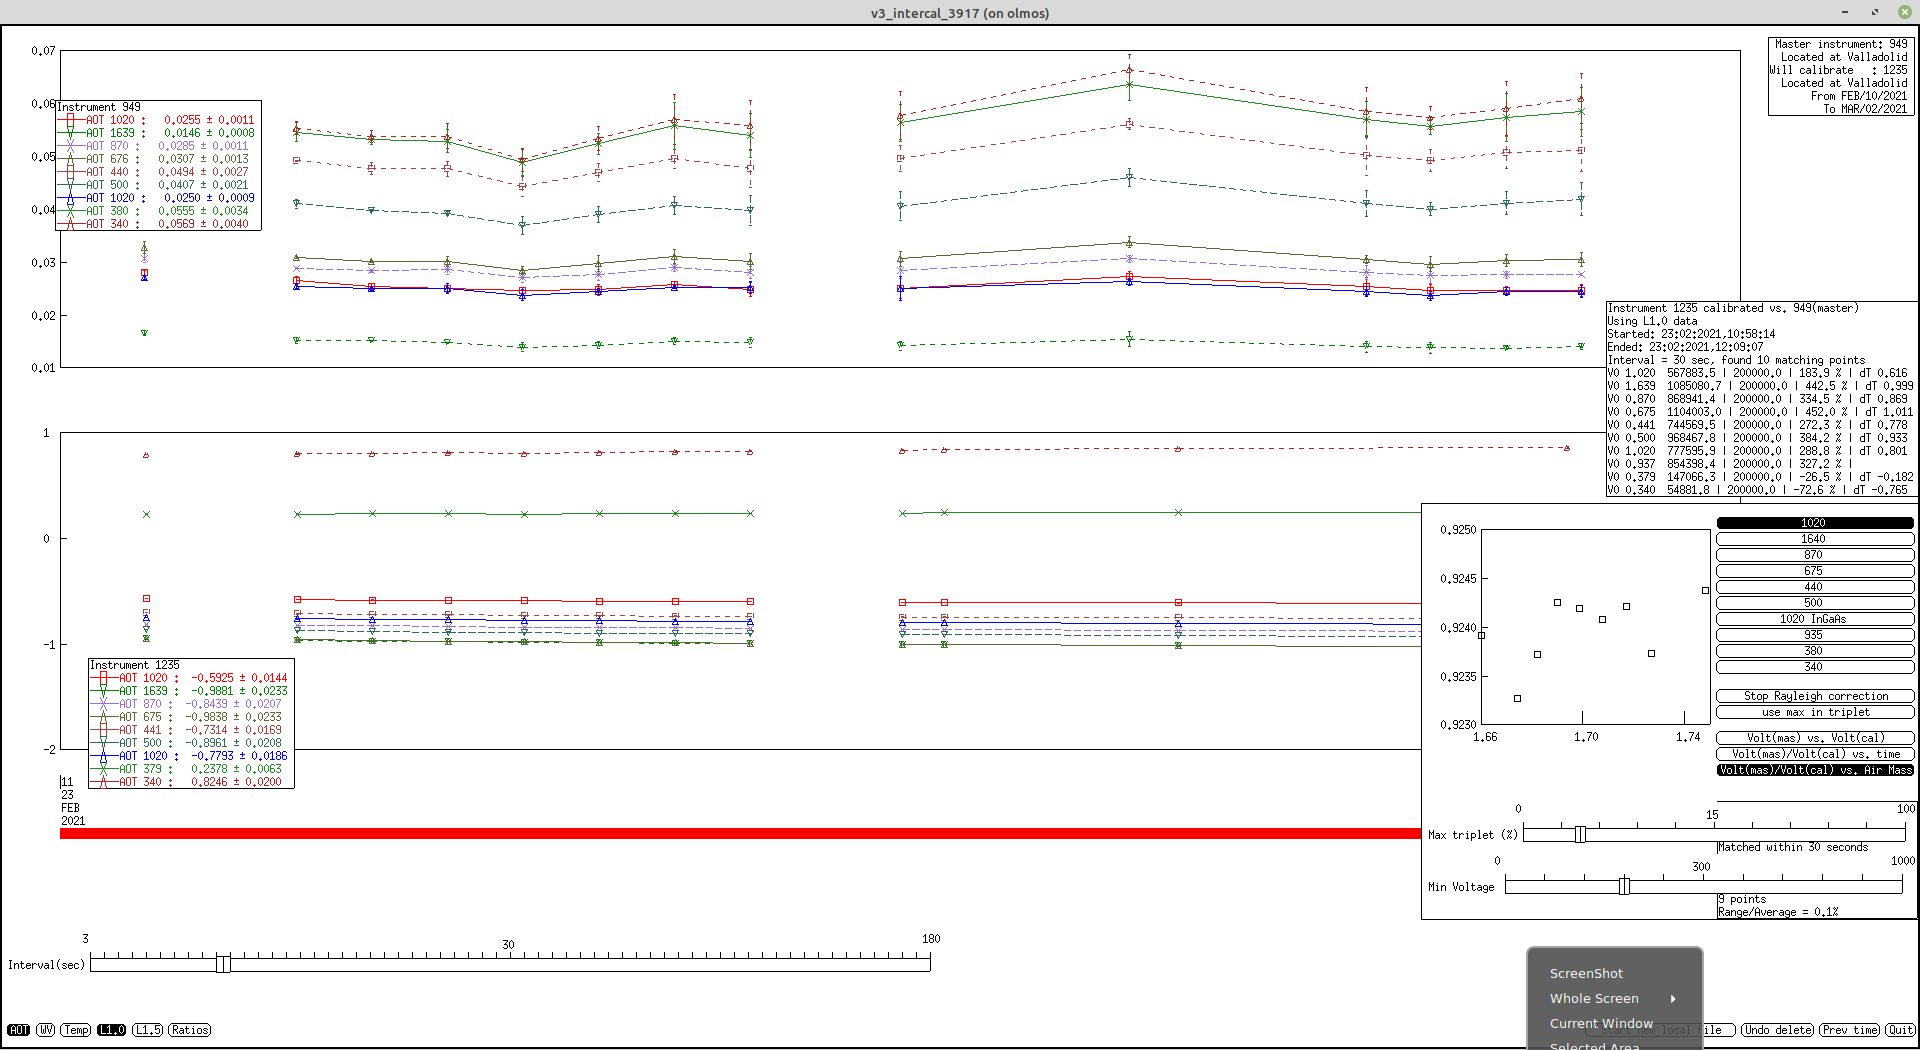Click the Max triplet (%) slider handle
The width and height of the screenshot is (1920, 1050).
pyautogui.click(x=1580, y=834)
